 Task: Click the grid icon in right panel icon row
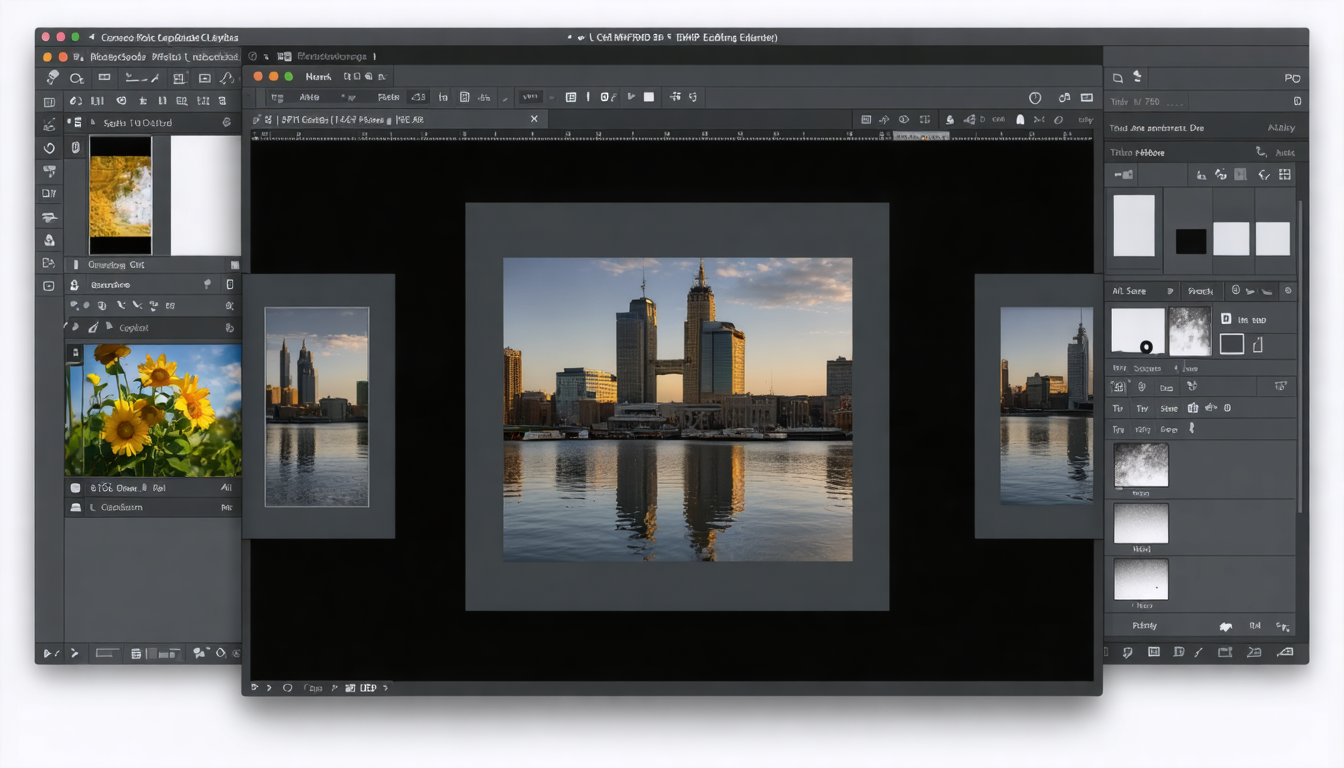[x=1285, y=174]
